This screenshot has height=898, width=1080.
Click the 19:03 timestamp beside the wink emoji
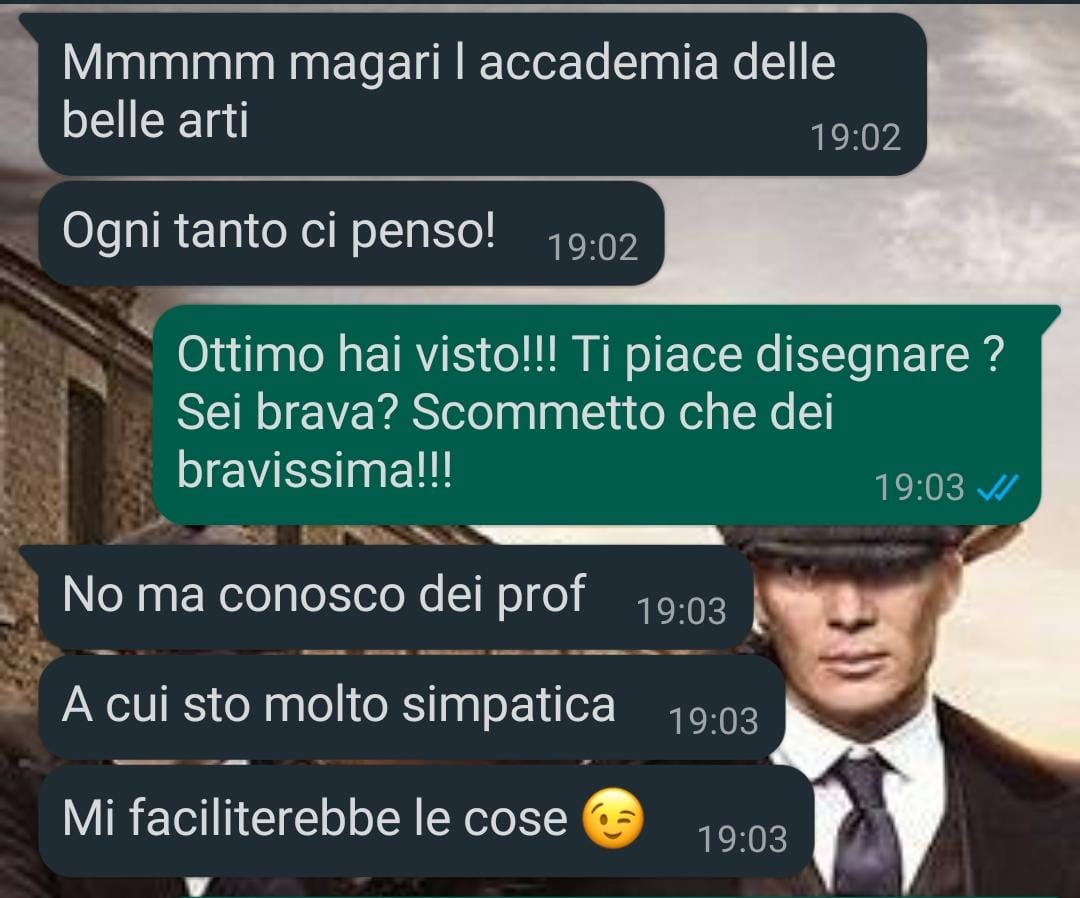[742, 839]
